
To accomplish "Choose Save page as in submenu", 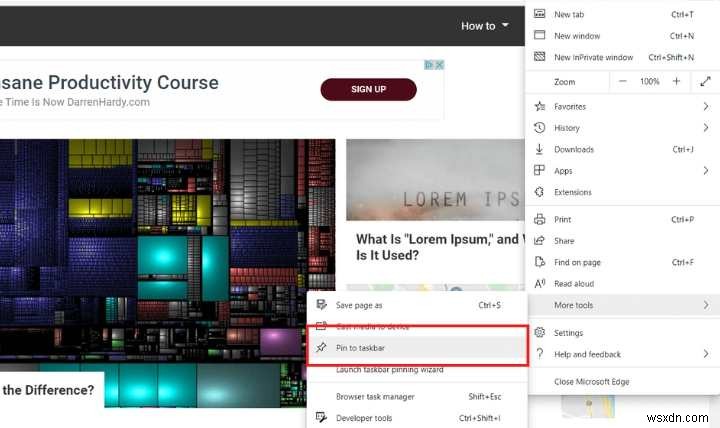I will [x=417, y=305].
